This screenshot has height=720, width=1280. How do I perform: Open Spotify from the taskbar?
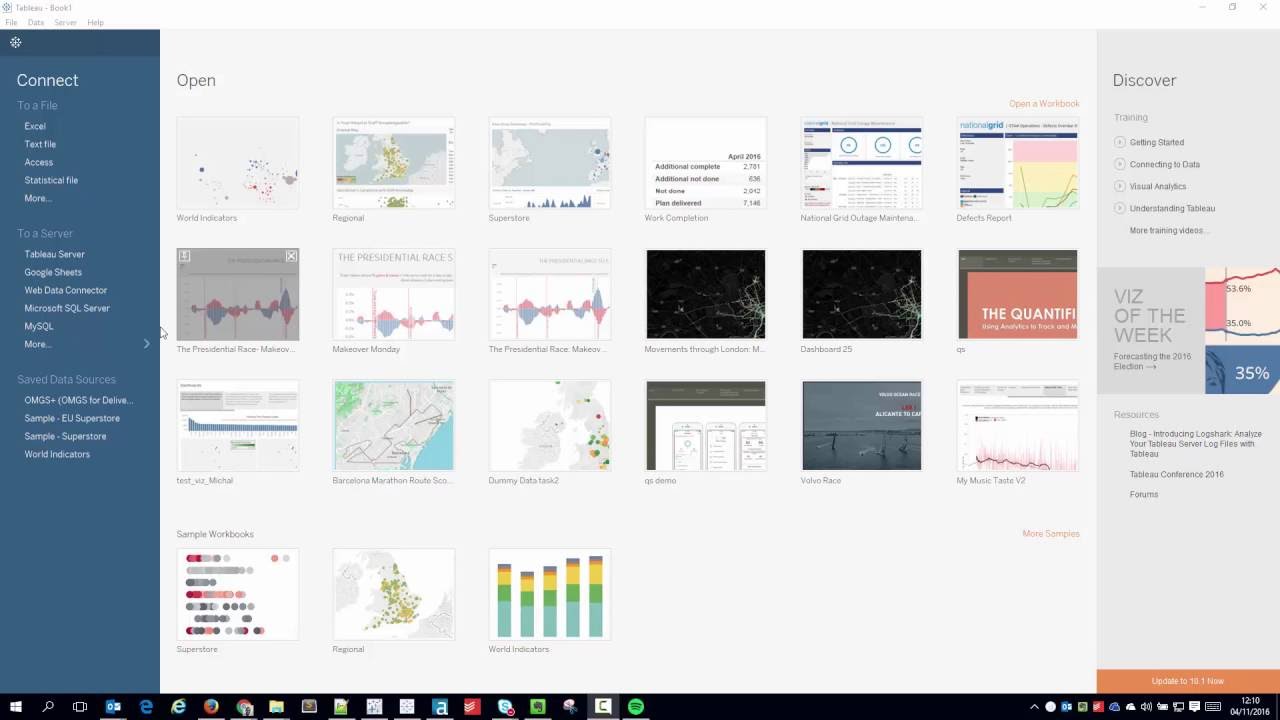click(x=635, y=706)
